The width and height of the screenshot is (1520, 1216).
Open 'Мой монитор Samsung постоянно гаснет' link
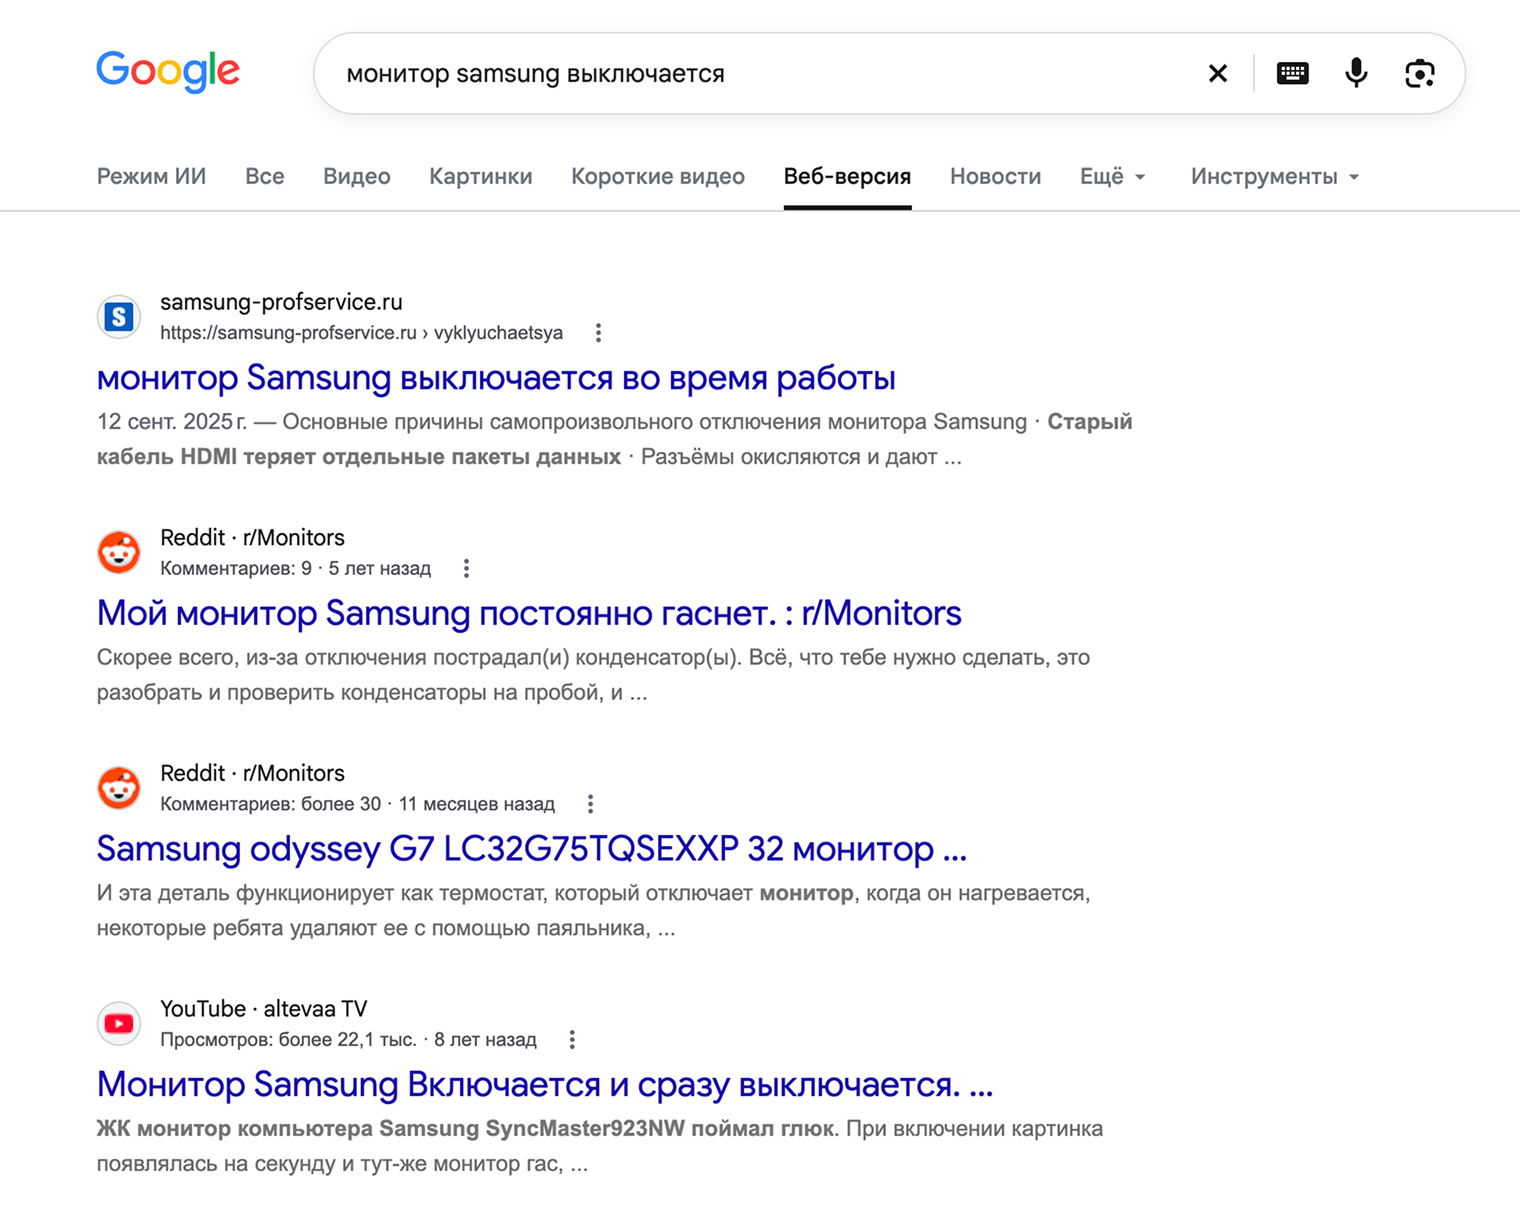coord(529,613)
